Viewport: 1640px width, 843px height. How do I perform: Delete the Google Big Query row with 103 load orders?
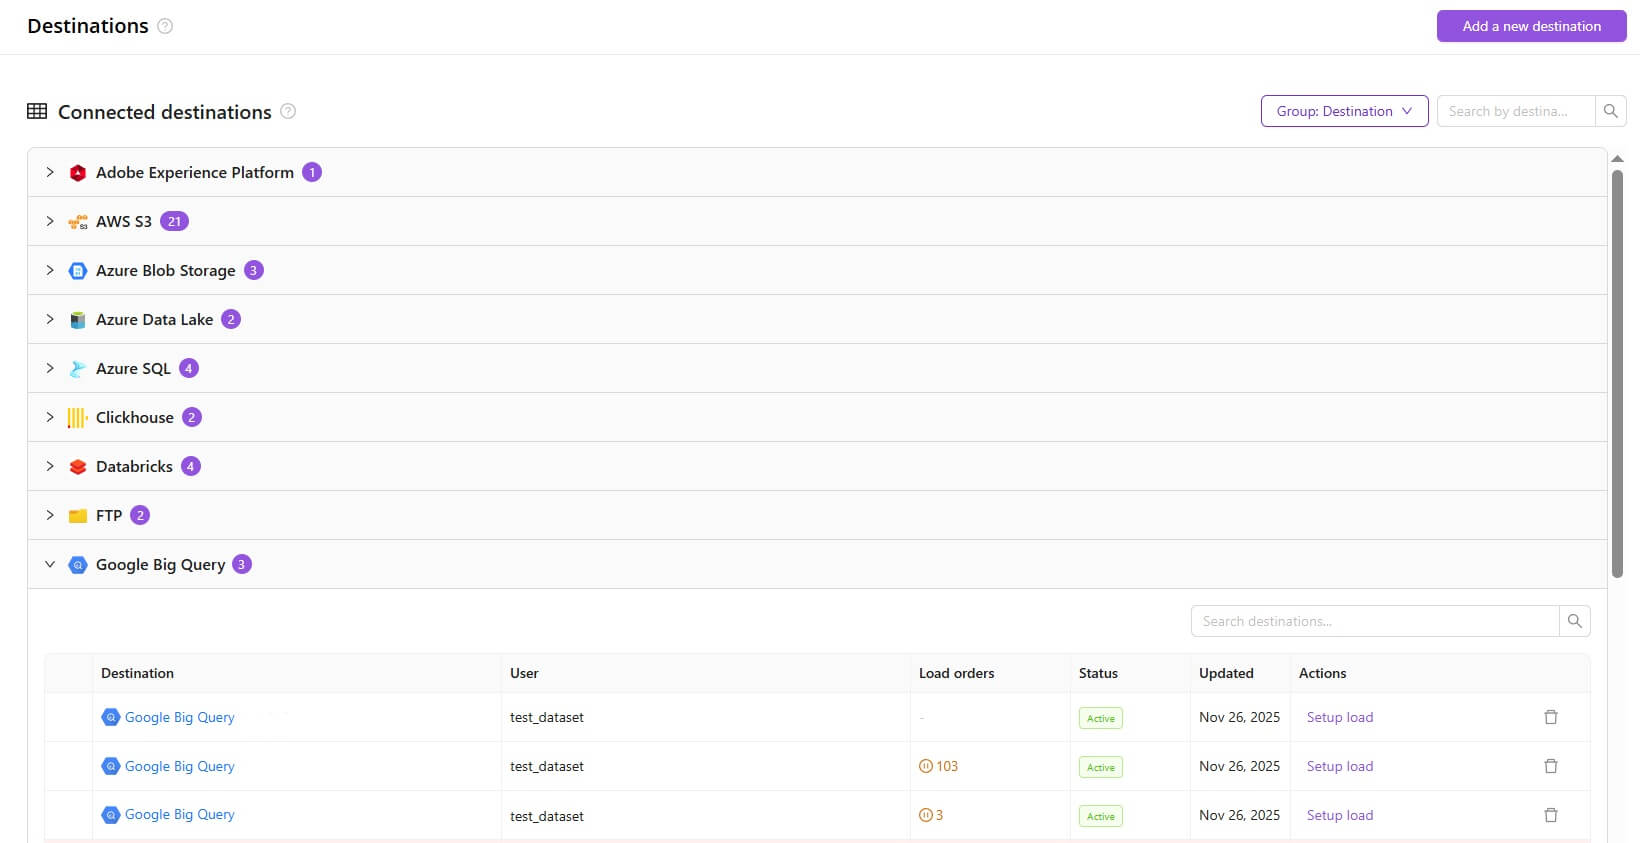[1550, 766]
